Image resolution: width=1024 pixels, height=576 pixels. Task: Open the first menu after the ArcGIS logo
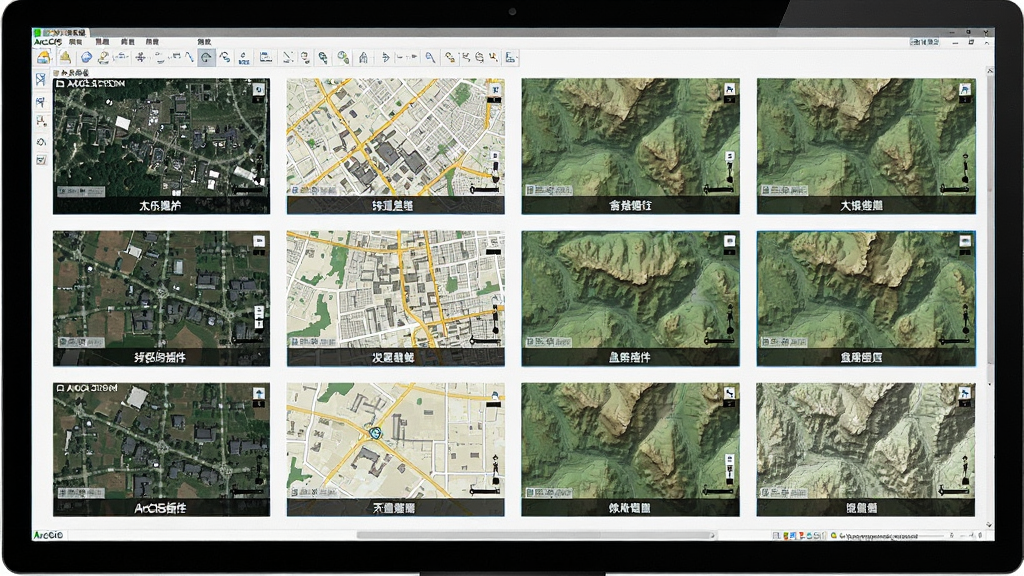(76, 42)
